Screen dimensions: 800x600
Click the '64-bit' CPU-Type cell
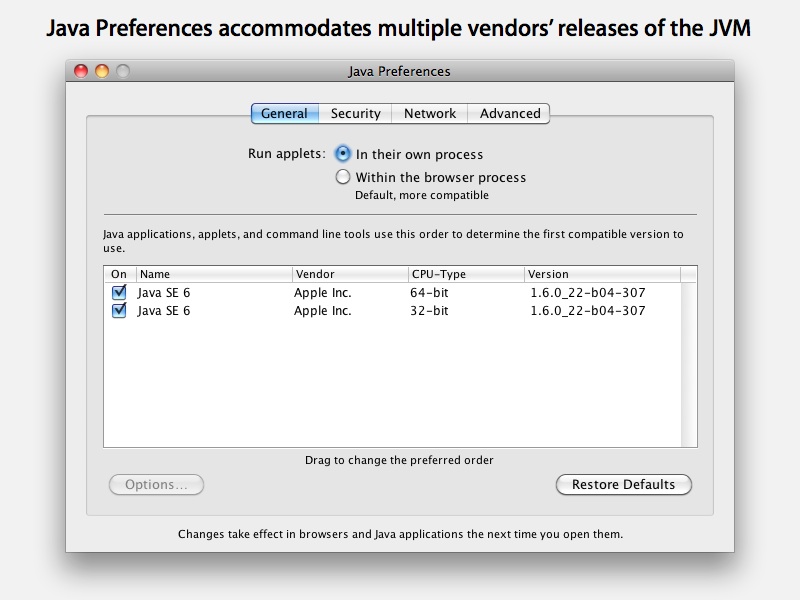[429, 292]
